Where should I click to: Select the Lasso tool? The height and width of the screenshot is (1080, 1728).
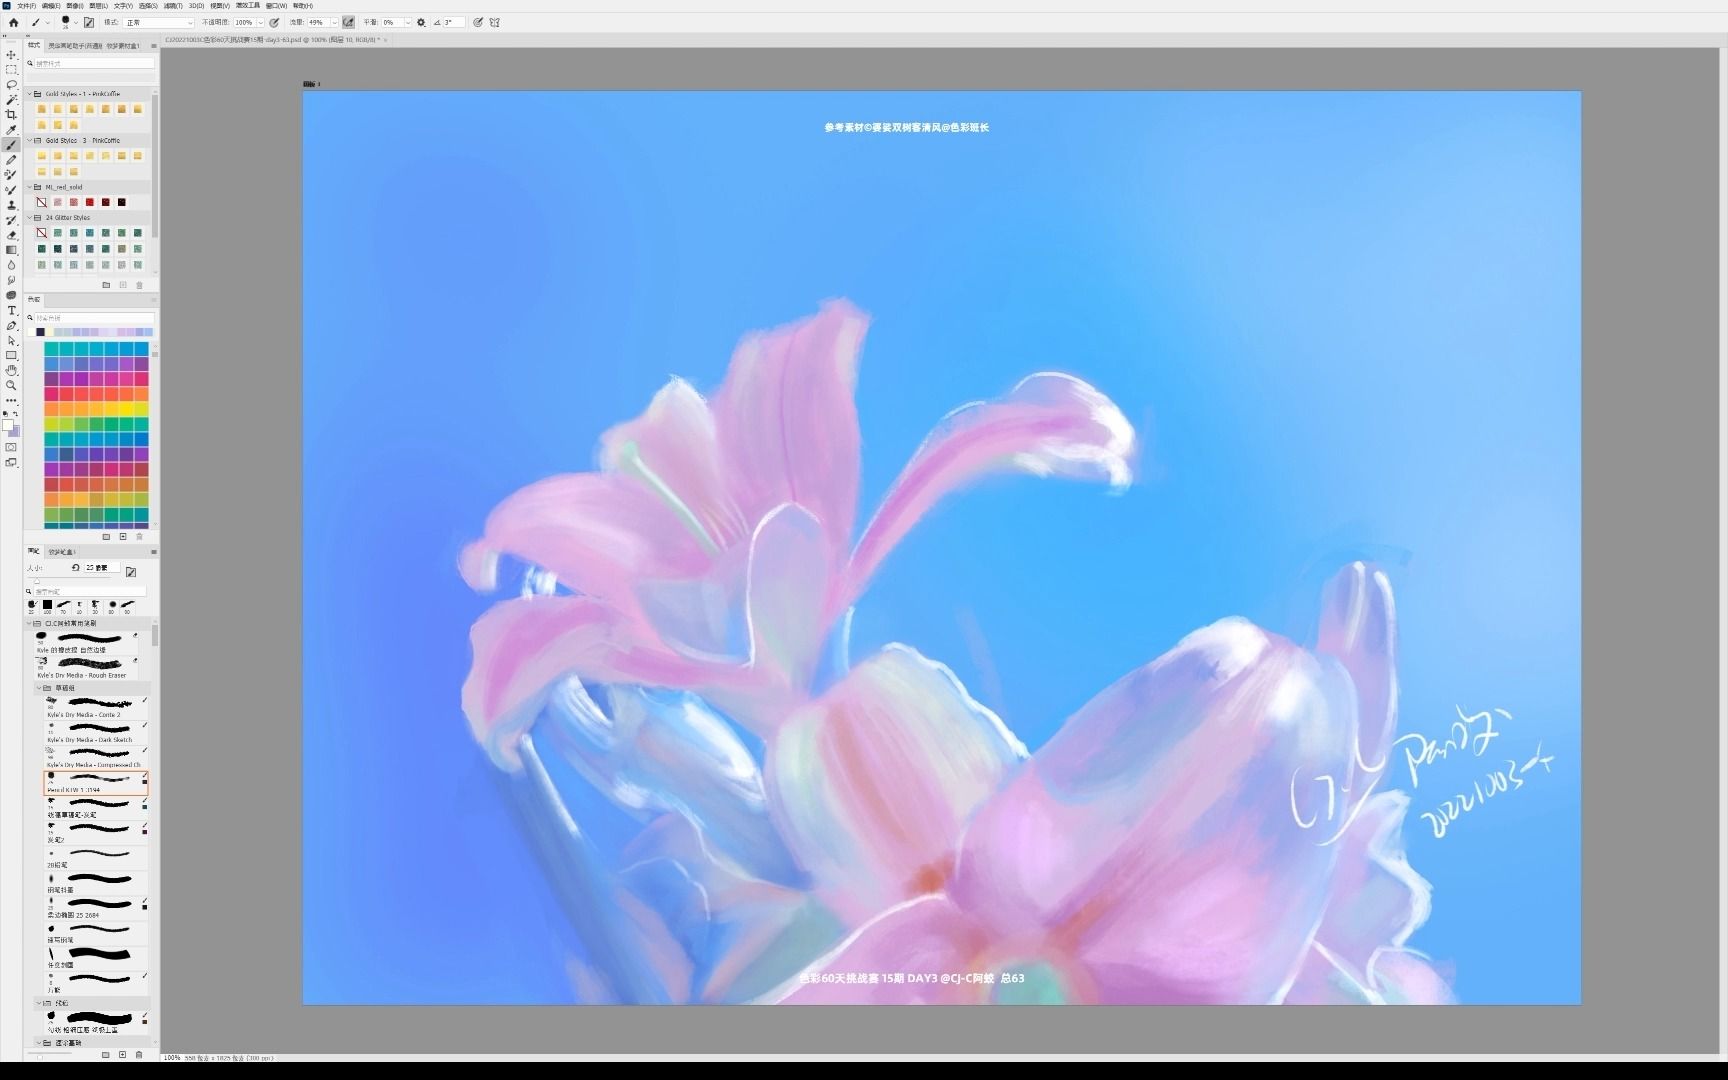point(11,85)
